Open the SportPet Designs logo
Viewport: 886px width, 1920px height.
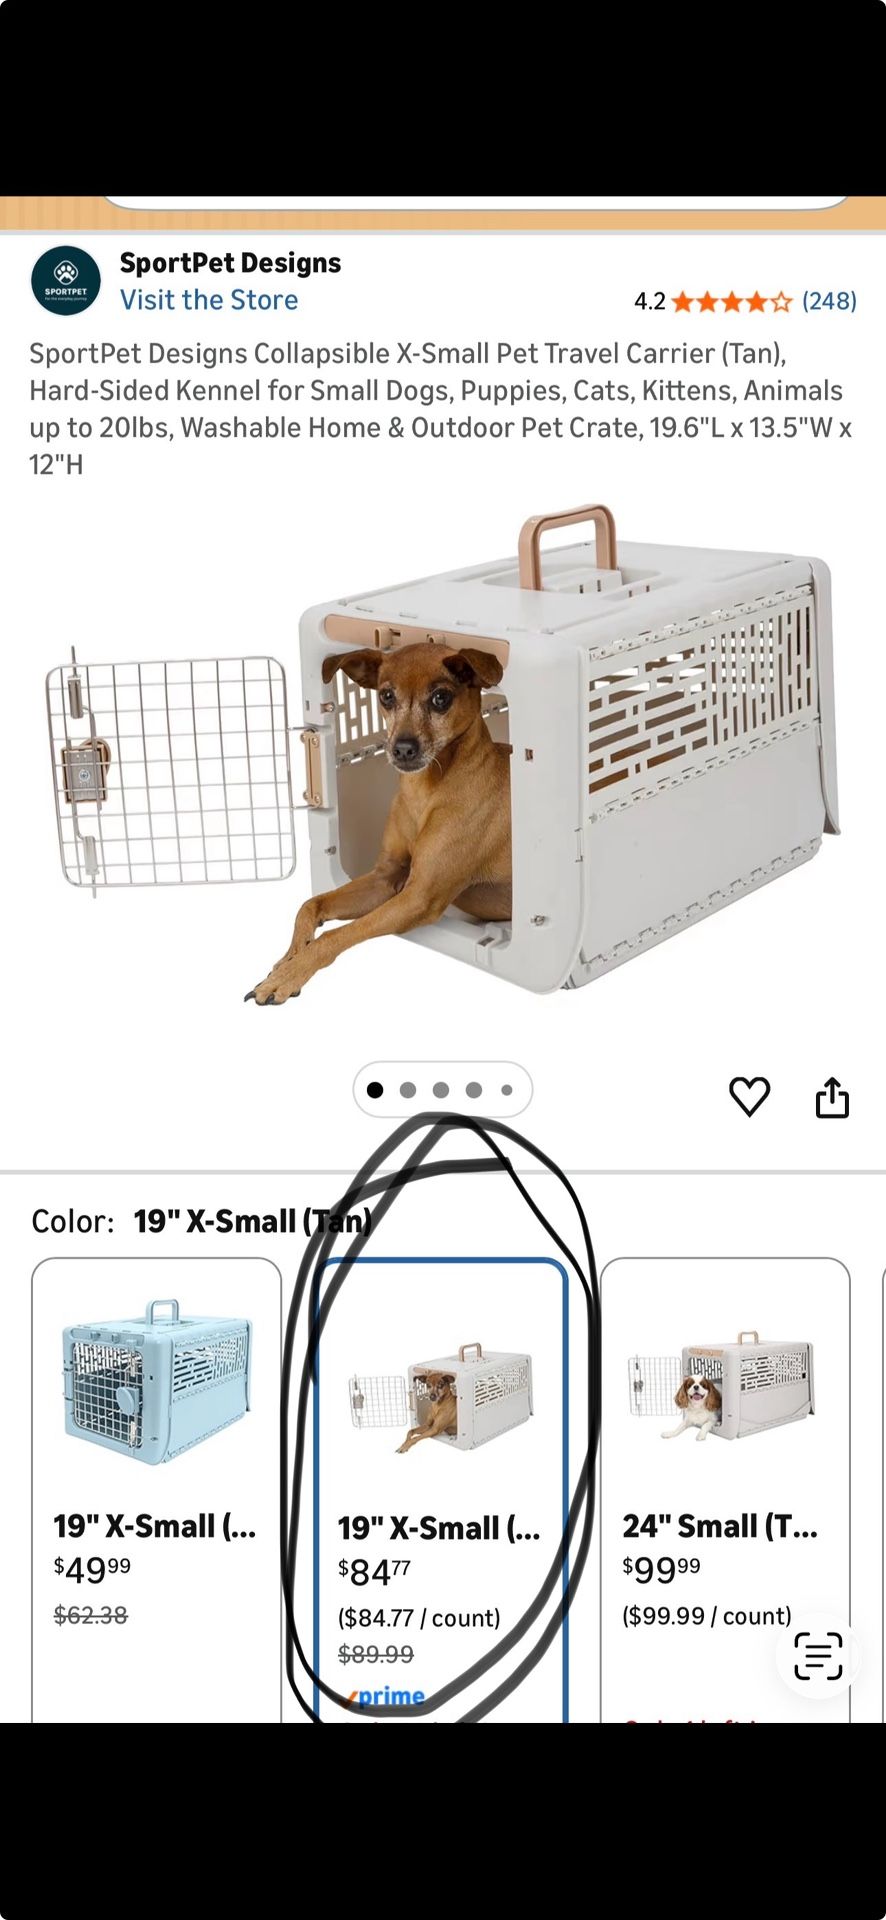click(x=66, y=281)
